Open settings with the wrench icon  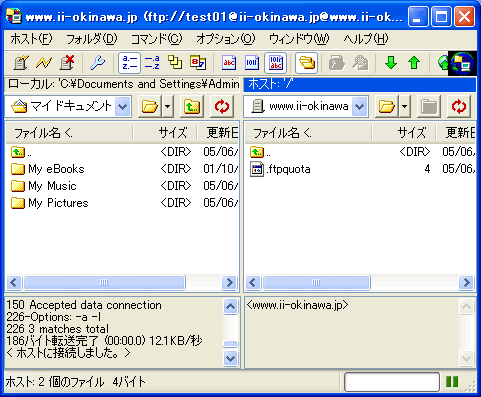98,63
